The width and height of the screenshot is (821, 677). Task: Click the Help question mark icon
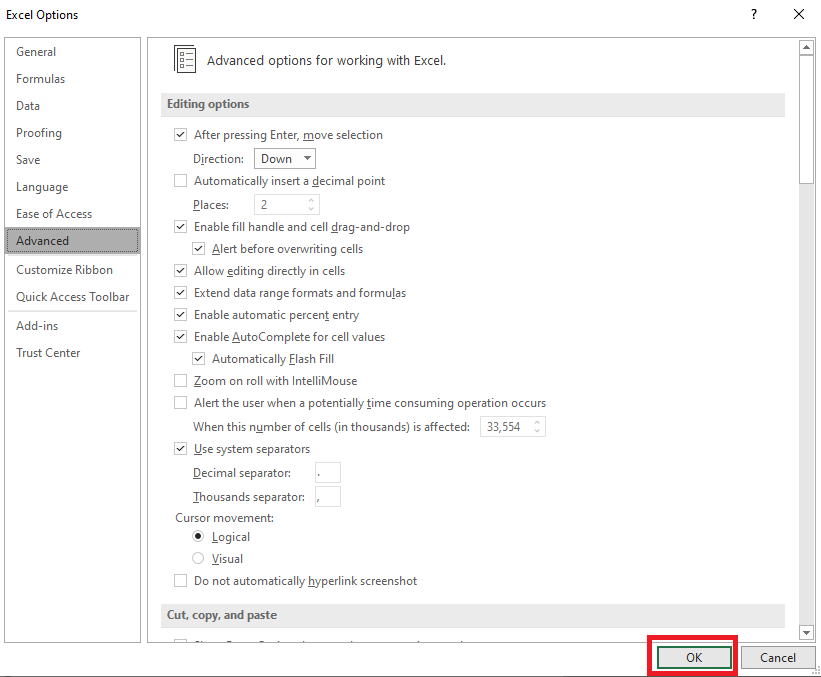pyautogui.click(x=753, y=14)
